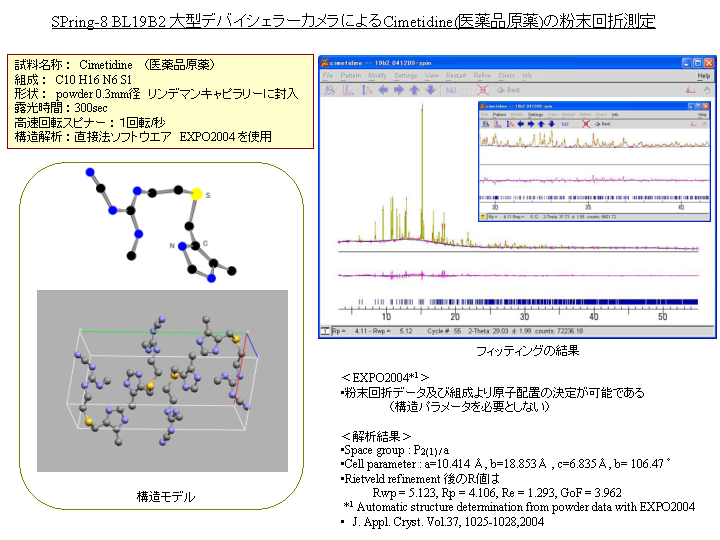Maximize the large cimetidine window
Image resolution: width=720 pixels, height=540 pixels.
coord(698,63)
